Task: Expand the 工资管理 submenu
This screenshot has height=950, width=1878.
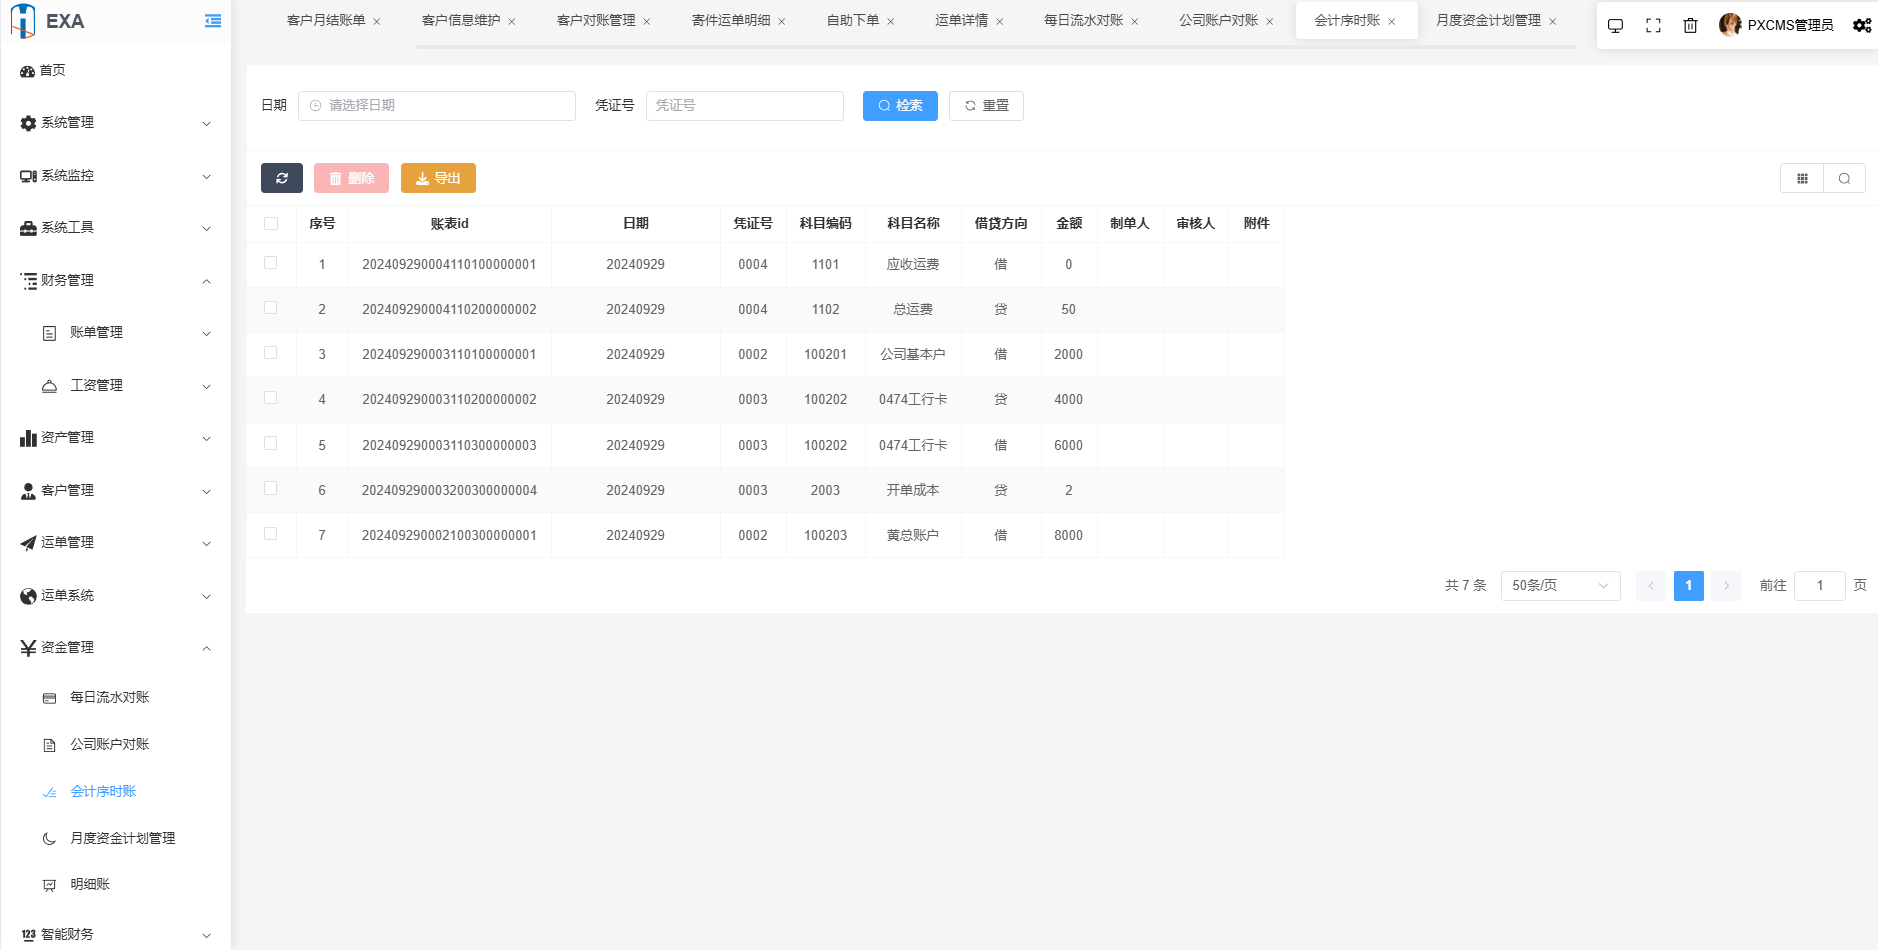Action: click(116, 386)
